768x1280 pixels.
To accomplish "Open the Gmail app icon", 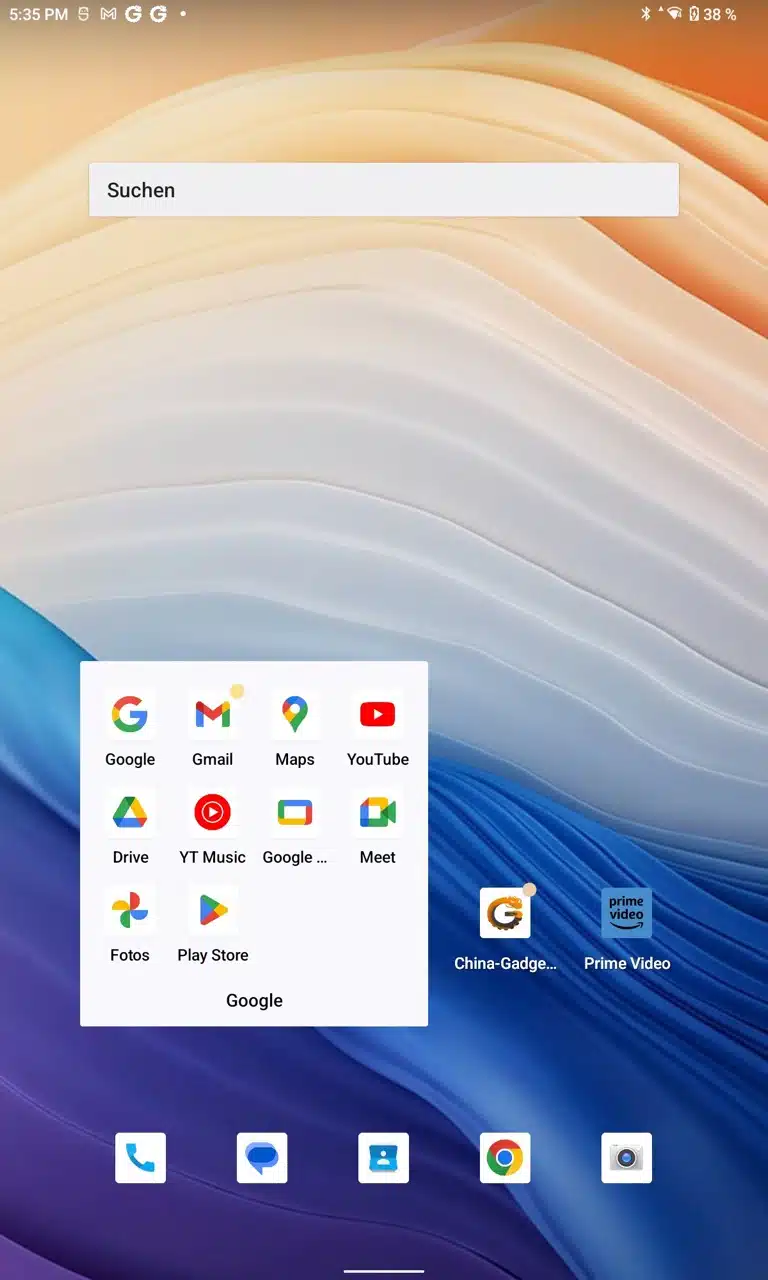I will [x=212, y=714].
